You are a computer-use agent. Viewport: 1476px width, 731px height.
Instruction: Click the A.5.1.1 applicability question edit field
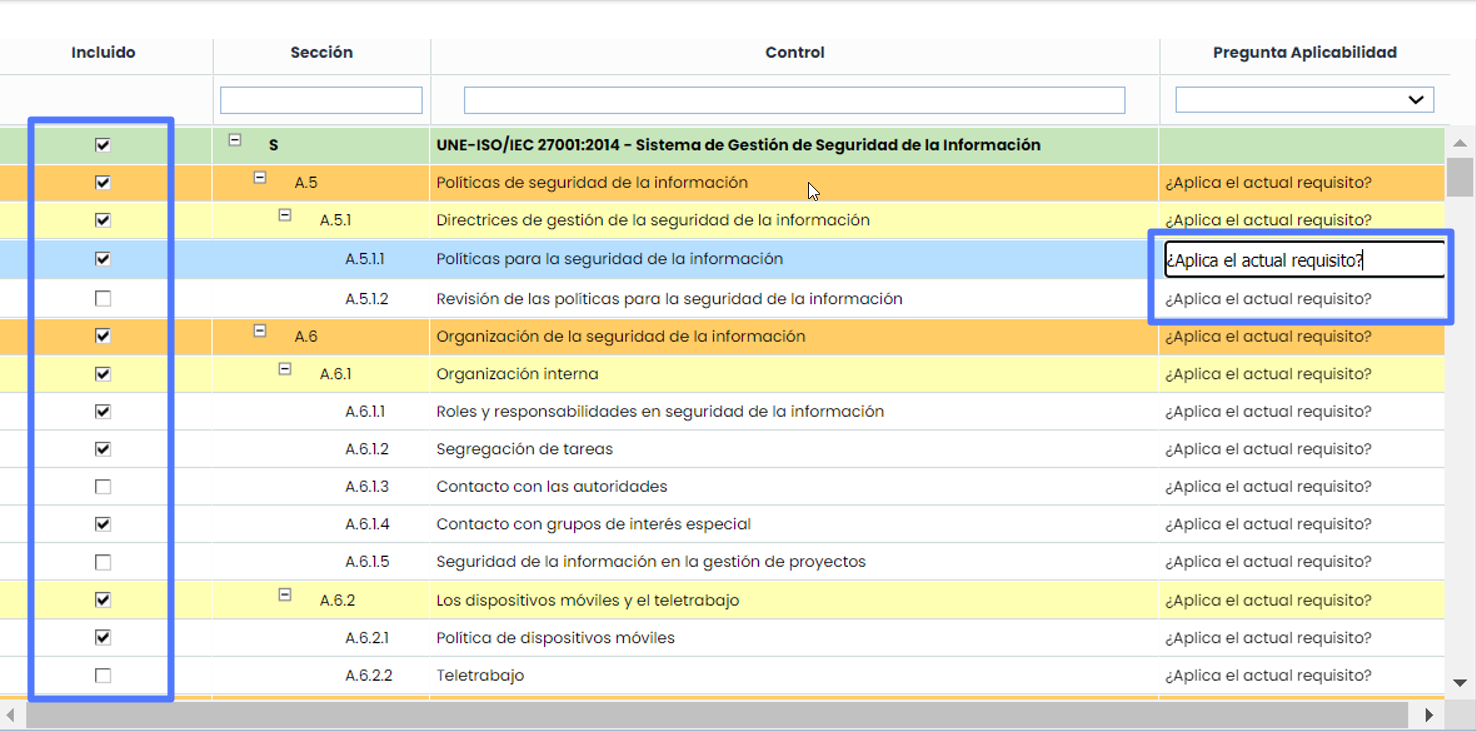point(1303,260)
